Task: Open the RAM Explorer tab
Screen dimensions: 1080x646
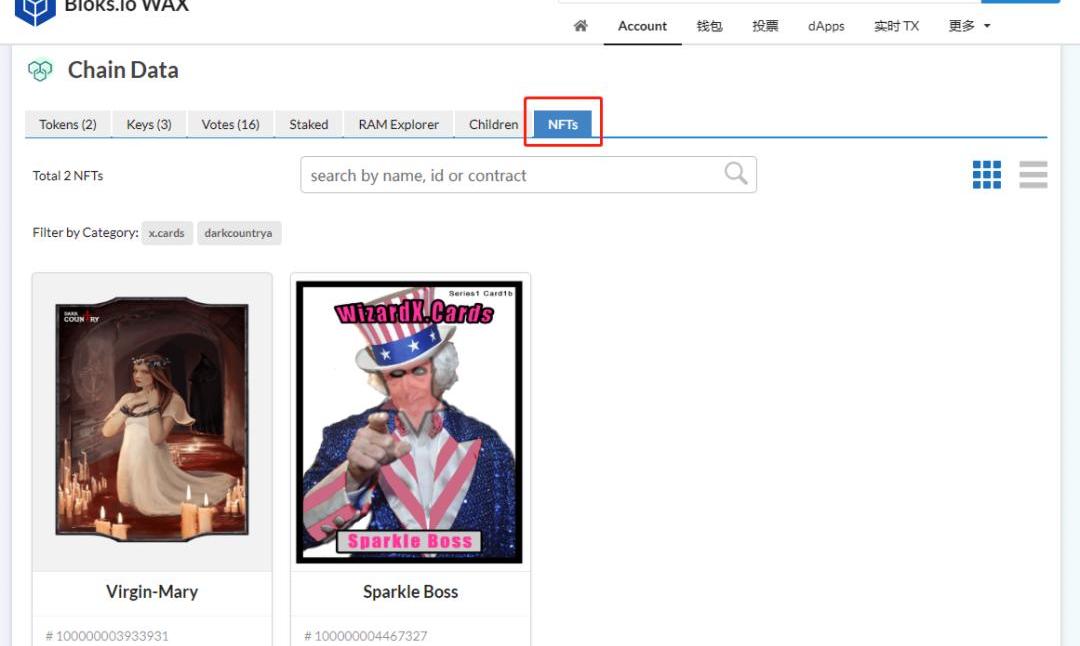Action: click(x=398, y=124)
